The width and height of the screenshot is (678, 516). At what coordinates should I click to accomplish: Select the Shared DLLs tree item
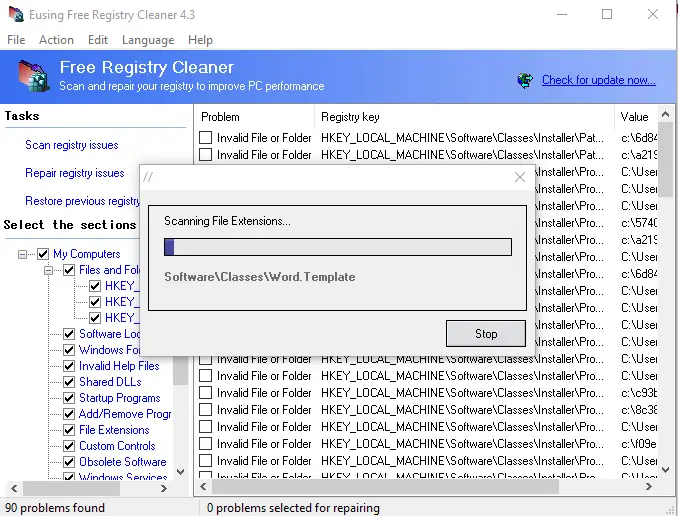tap(110, 382)
